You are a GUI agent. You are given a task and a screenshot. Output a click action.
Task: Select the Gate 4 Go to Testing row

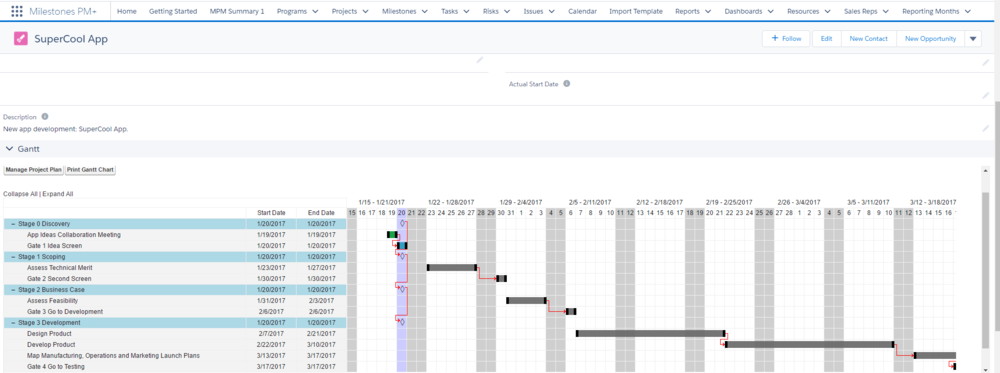click(x=174, y=367)
